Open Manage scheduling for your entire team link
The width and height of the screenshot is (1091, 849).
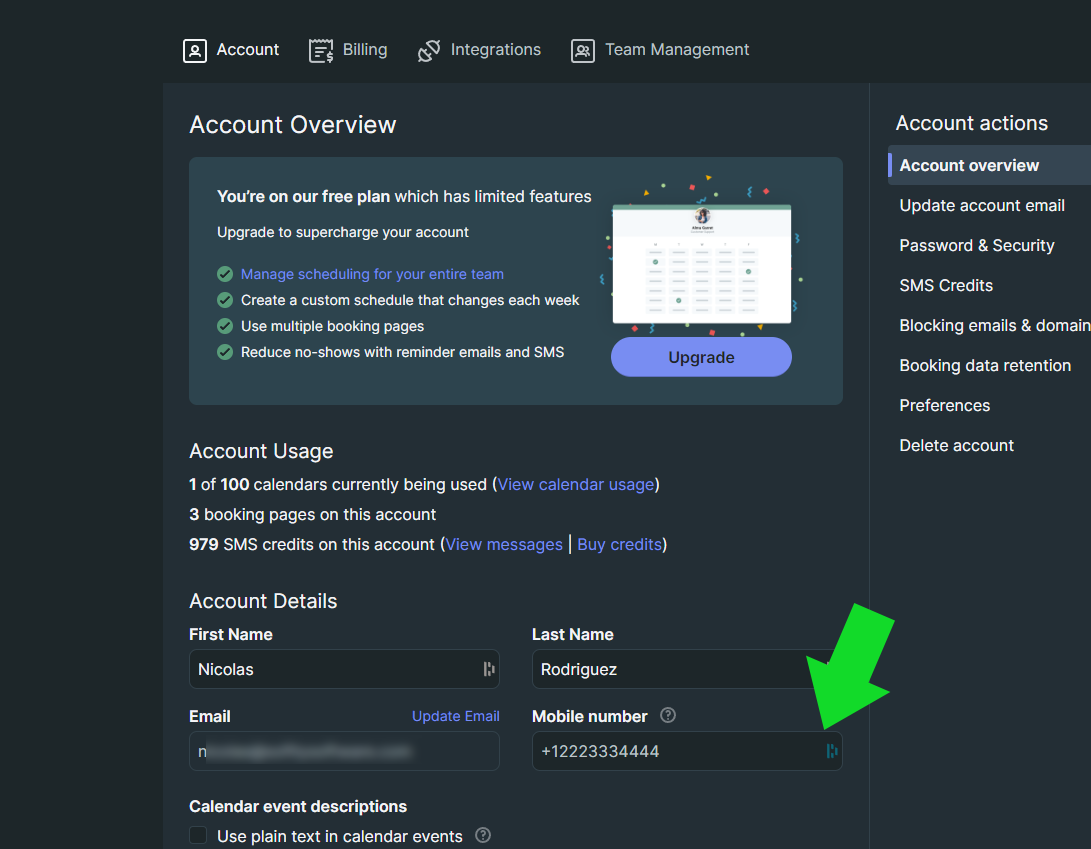pyautogui.click(x=372, y=274)
